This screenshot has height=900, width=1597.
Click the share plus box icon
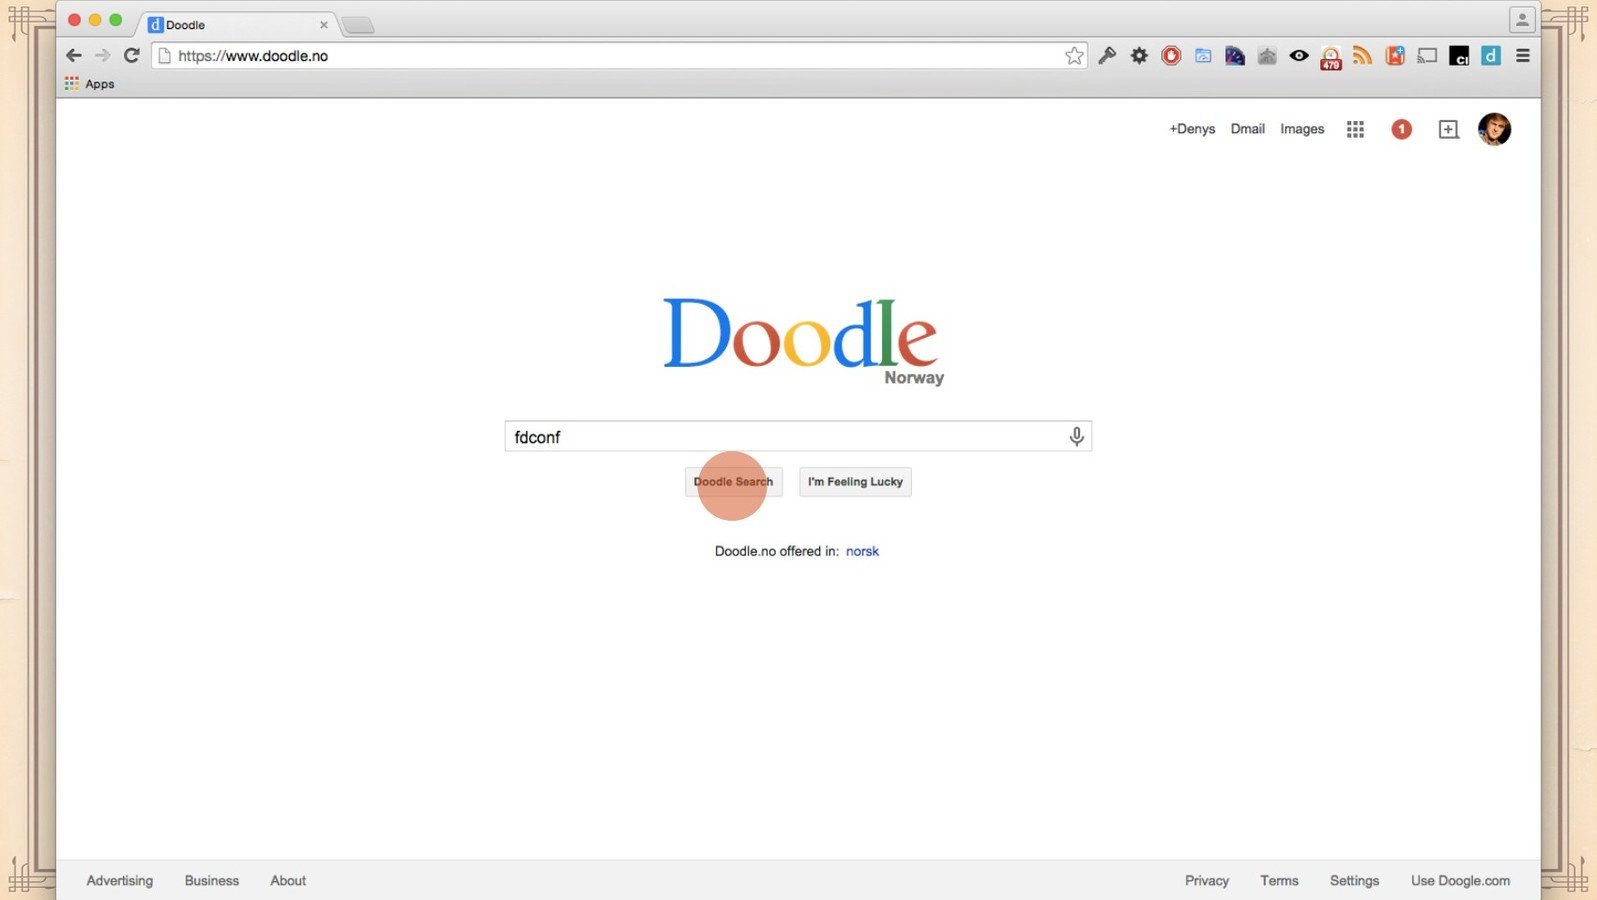click(x=1448, y=129)
